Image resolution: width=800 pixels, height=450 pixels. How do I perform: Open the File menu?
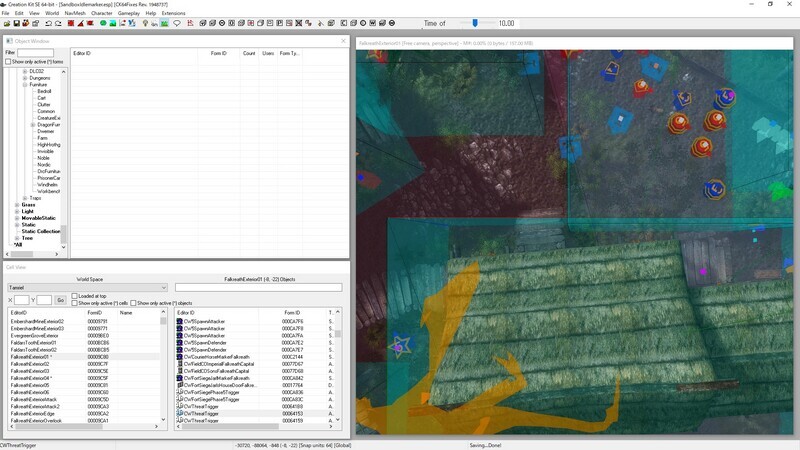tap(6, 13)
